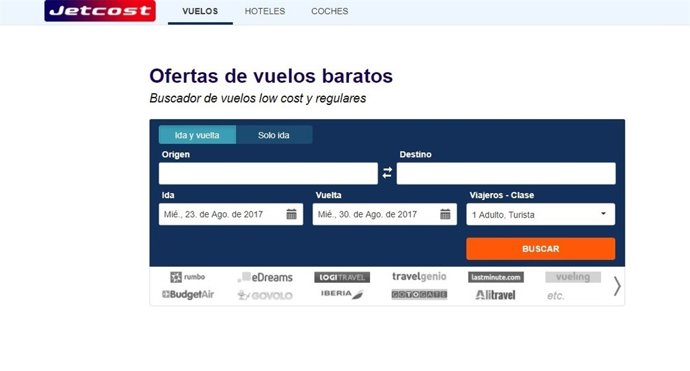This screenshot has height=371, width=690.
Task: Click the Ofertas de vuelos baratos heading
Action: pyautogui.click(x=271, y=76)
